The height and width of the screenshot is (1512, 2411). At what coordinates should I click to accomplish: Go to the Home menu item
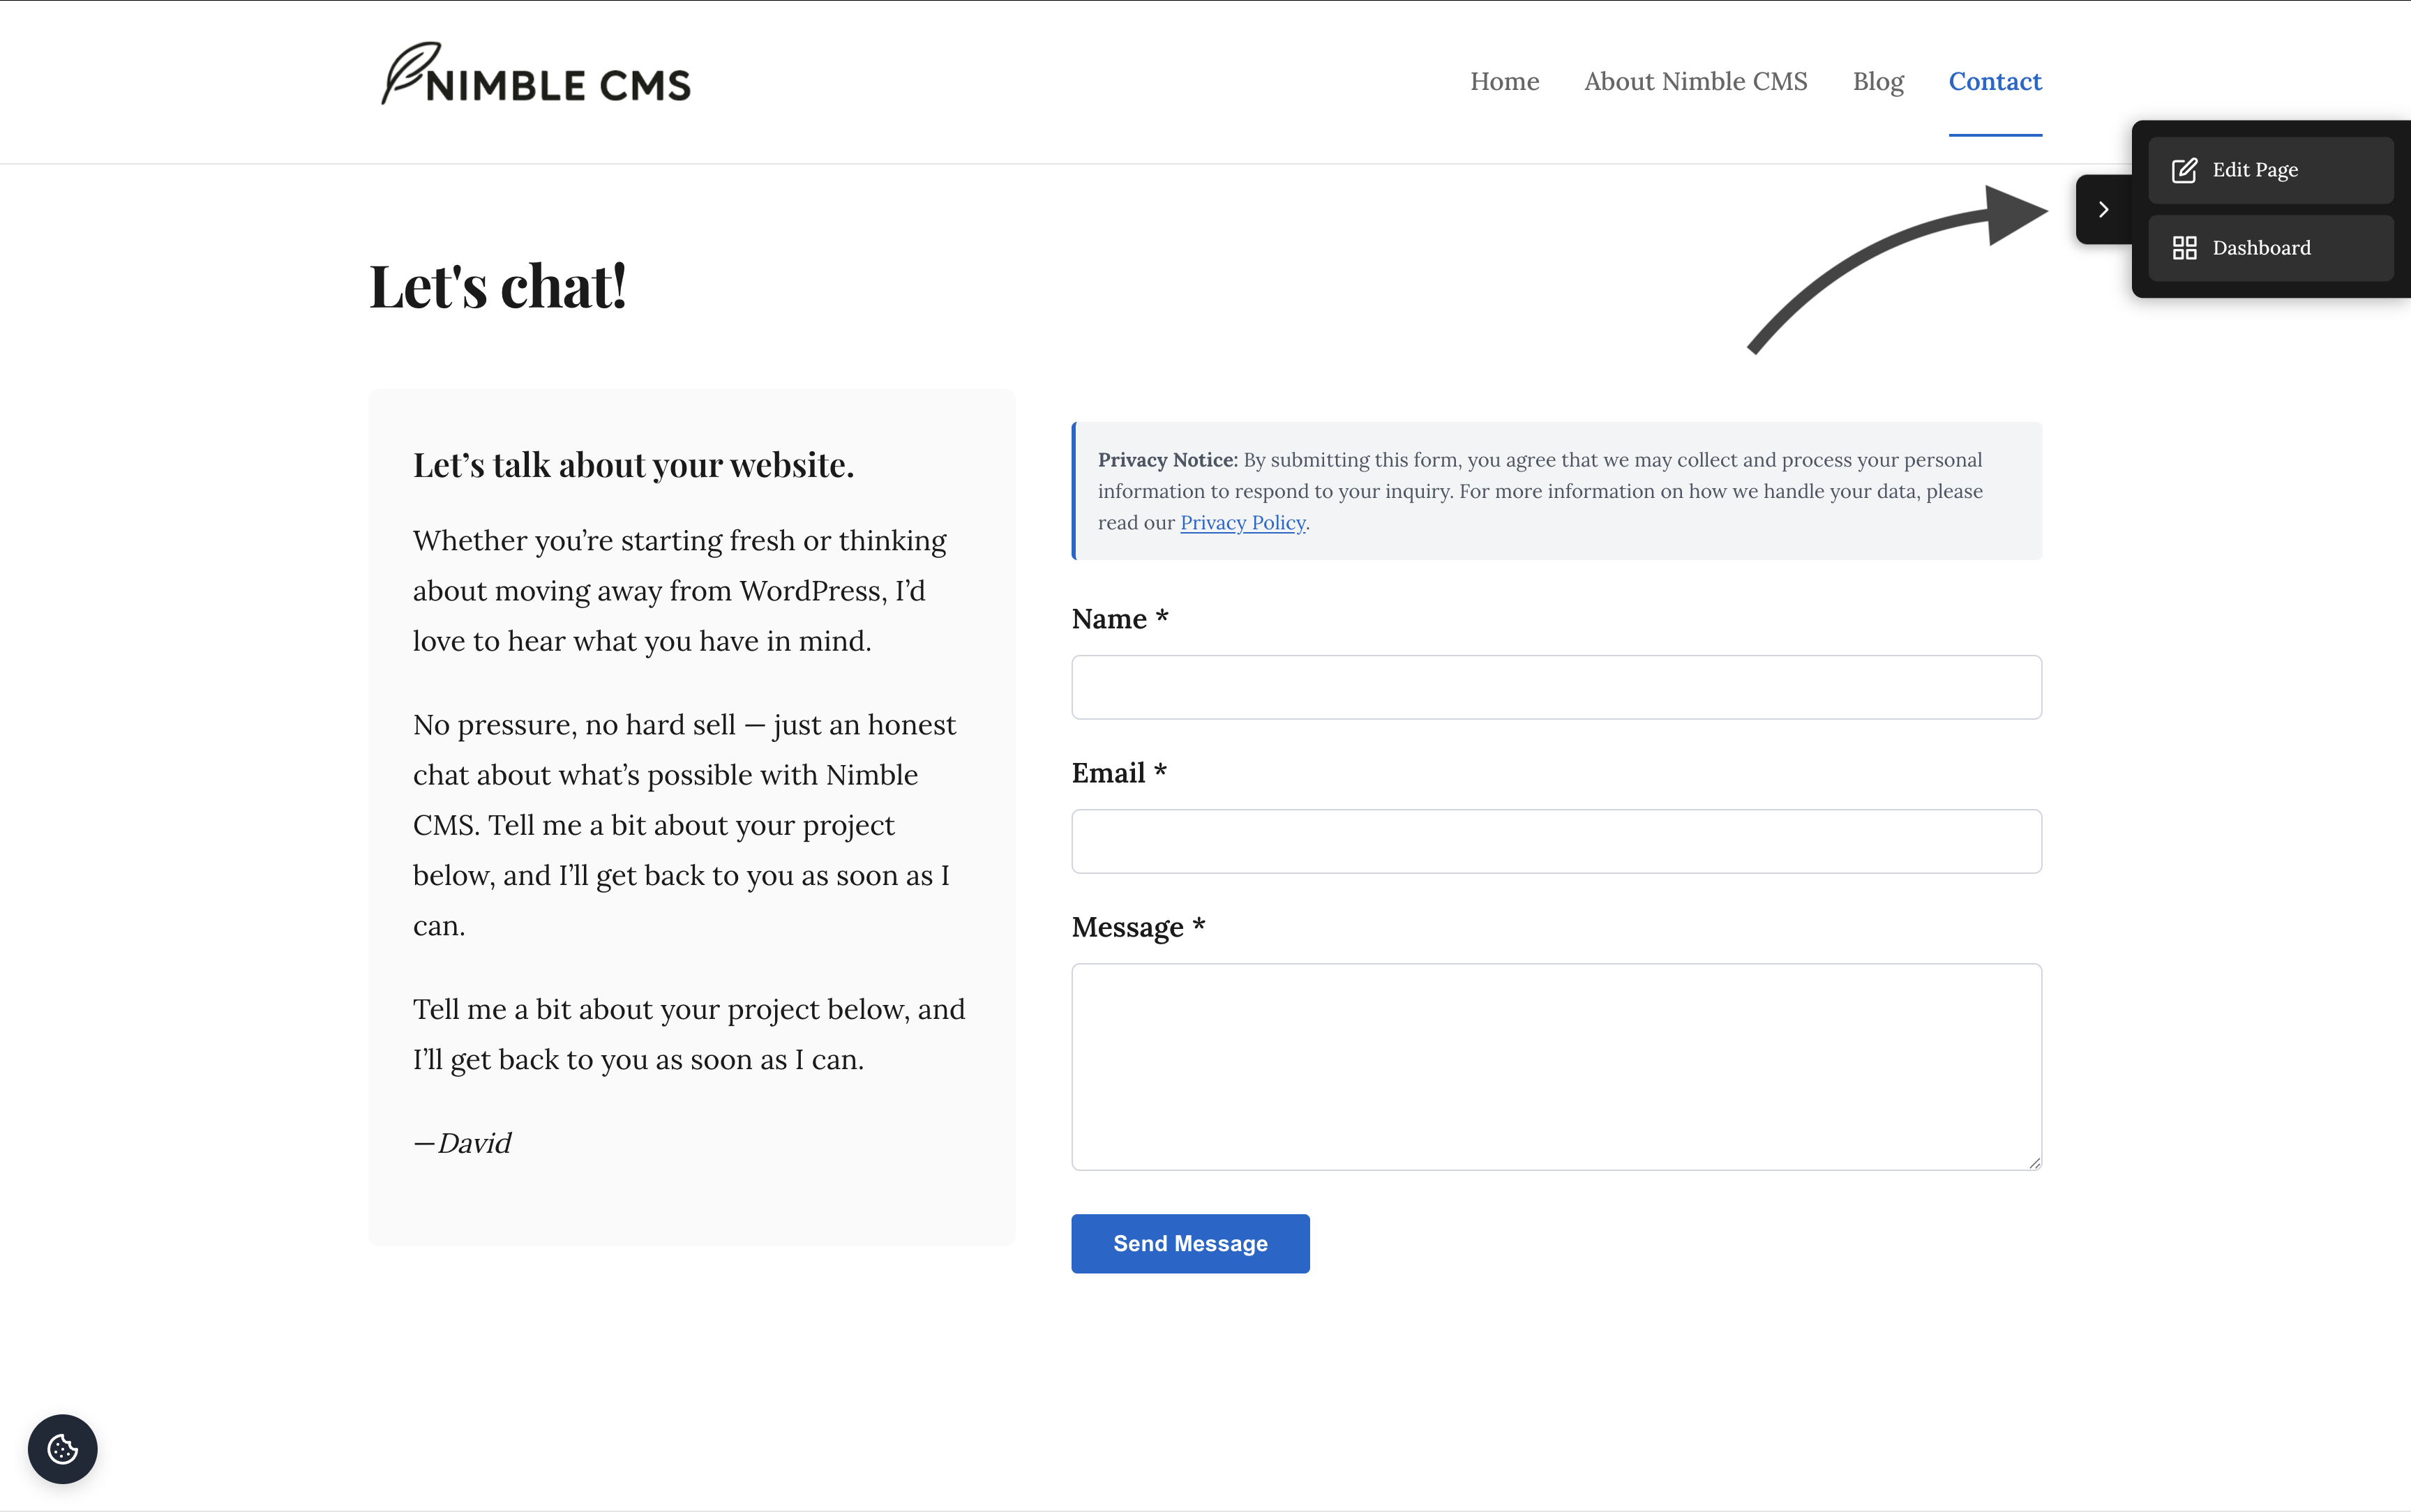click(1504, 81)
